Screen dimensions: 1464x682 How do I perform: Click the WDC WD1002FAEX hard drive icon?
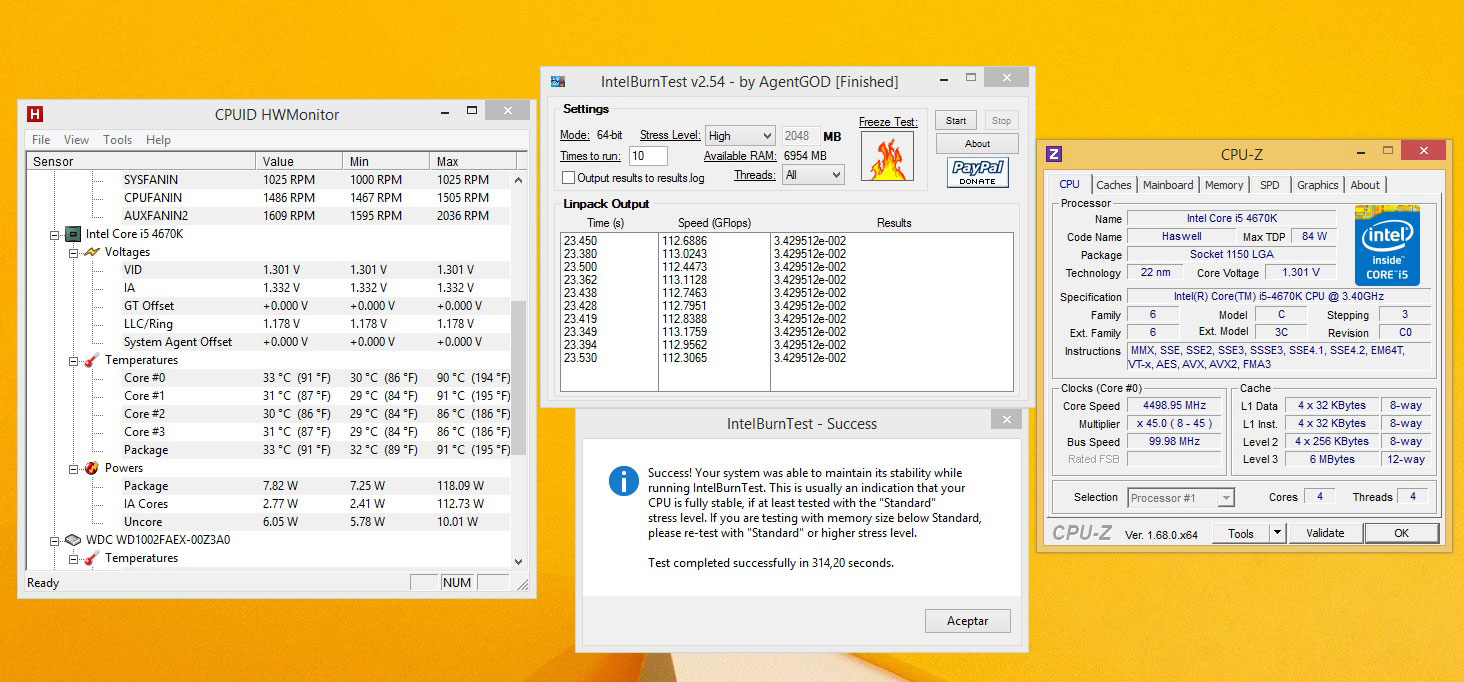tap(73, 540)
